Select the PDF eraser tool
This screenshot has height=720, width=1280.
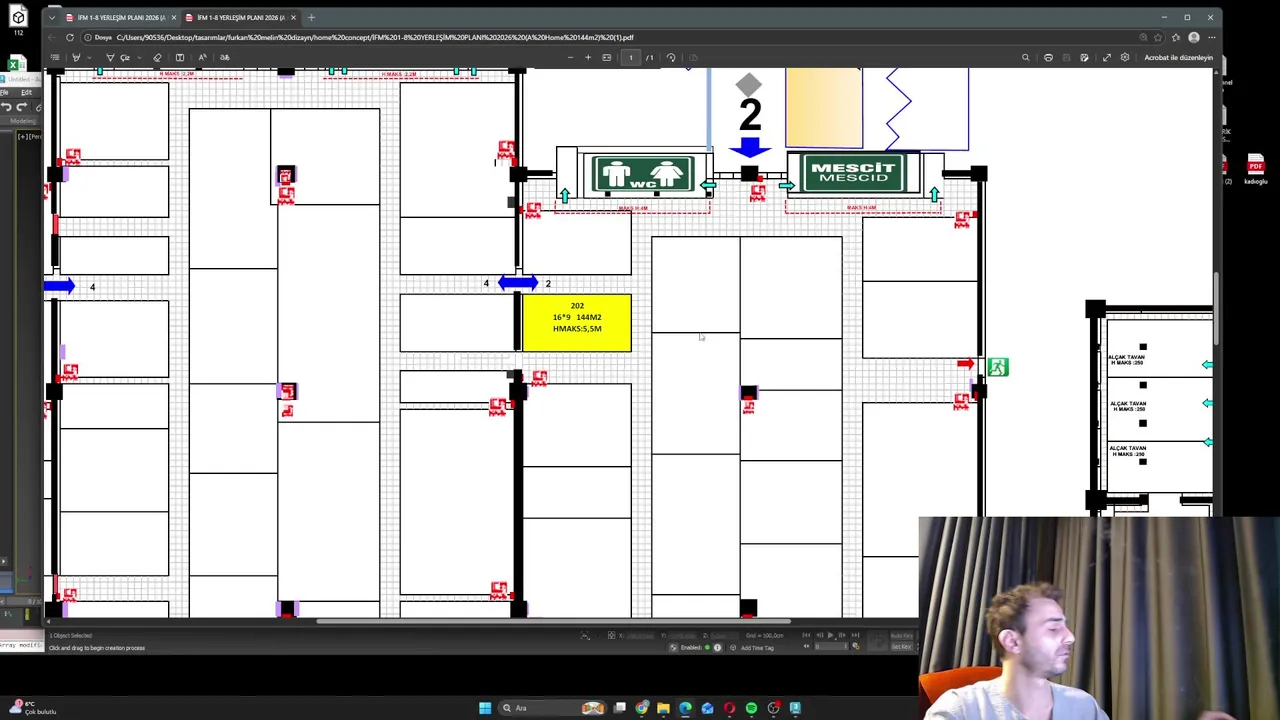(157, 57)
